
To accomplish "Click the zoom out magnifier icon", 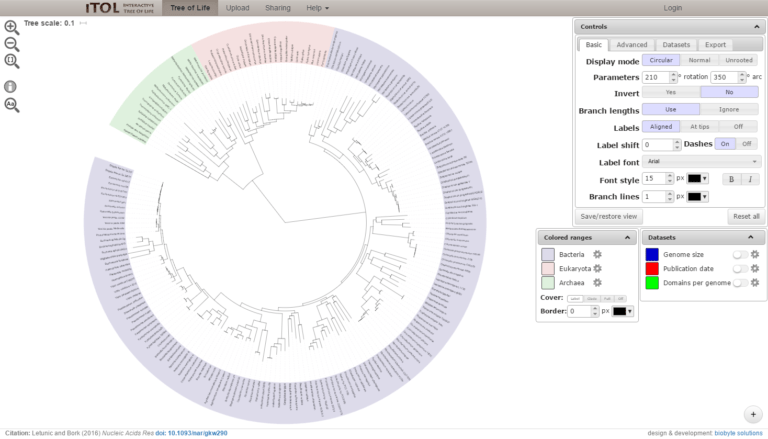I will point(11,45).
